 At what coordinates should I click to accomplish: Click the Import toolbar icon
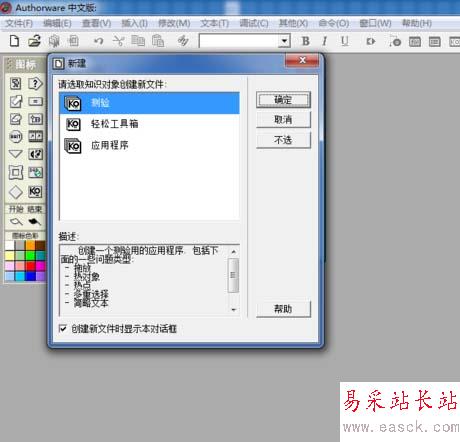click(x=74, y=41)
